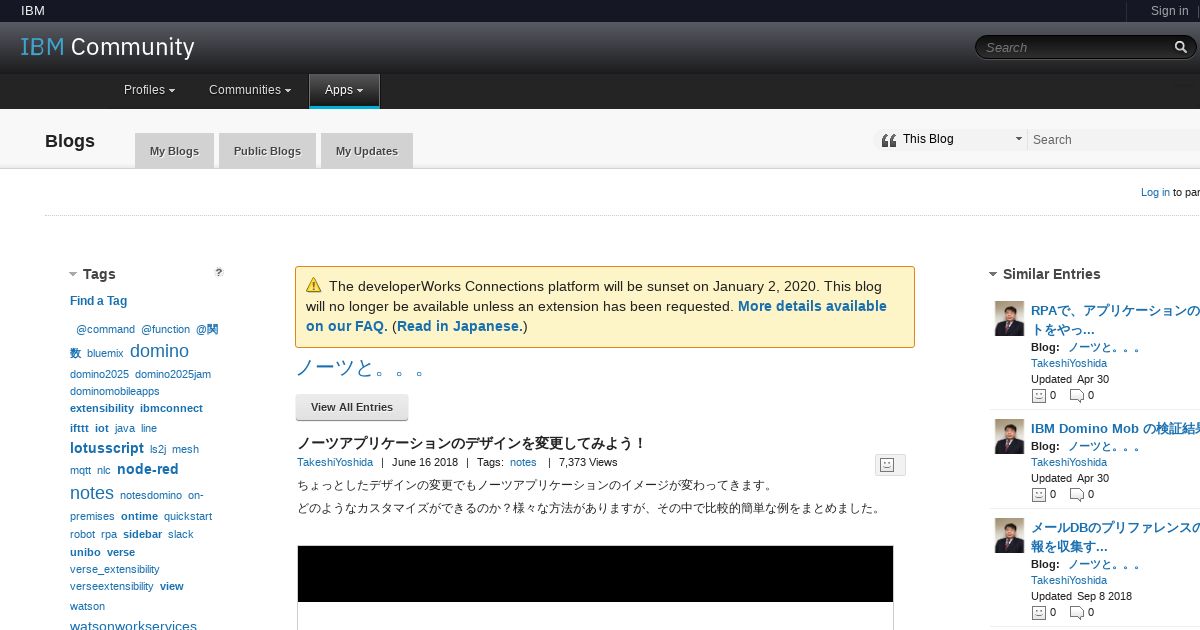Click comments icon for RPA similar entry
Image resolution: width=1200 pixels, height=630 pixels.
pos(1076,396)
